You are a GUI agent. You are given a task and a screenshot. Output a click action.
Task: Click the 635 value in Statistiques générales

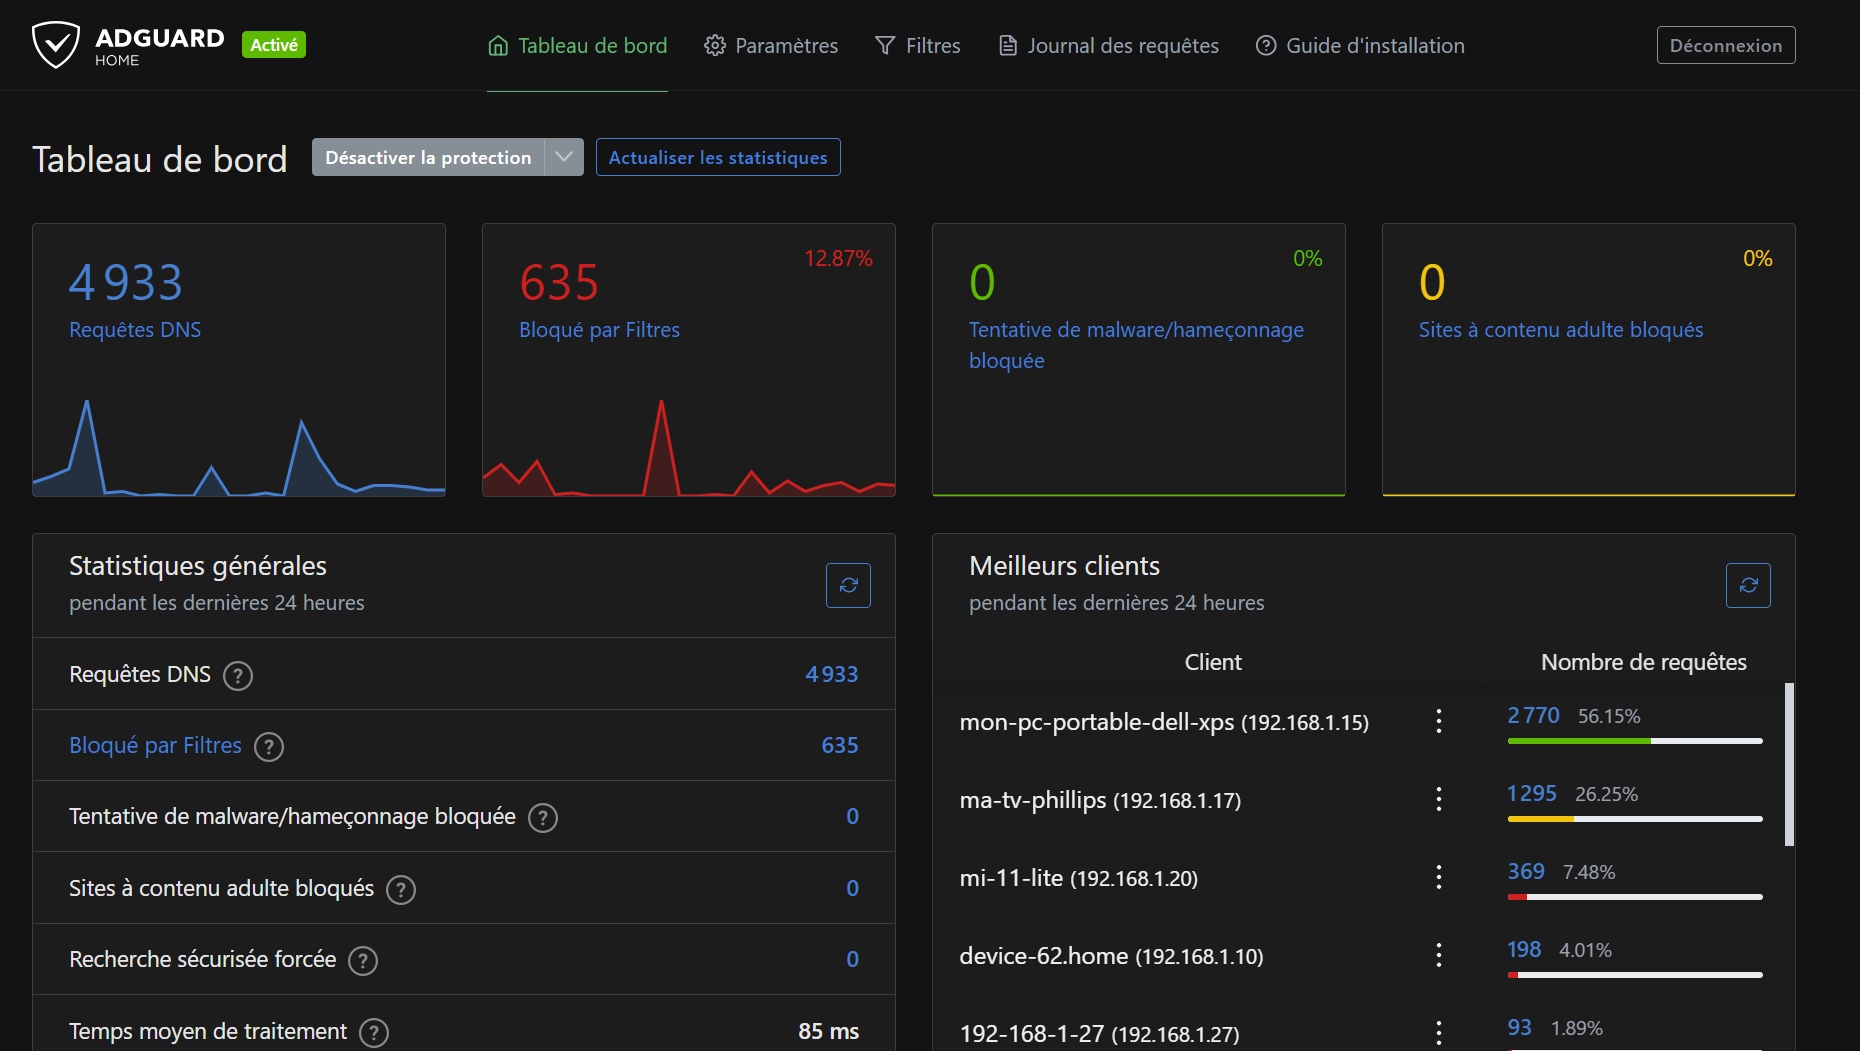coord(840,745)
